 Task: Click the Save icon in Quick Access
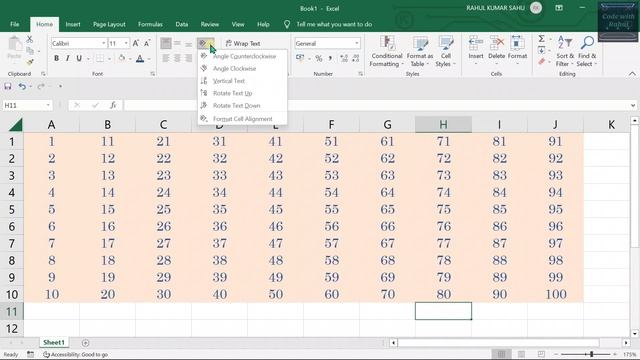coord(8,86)
